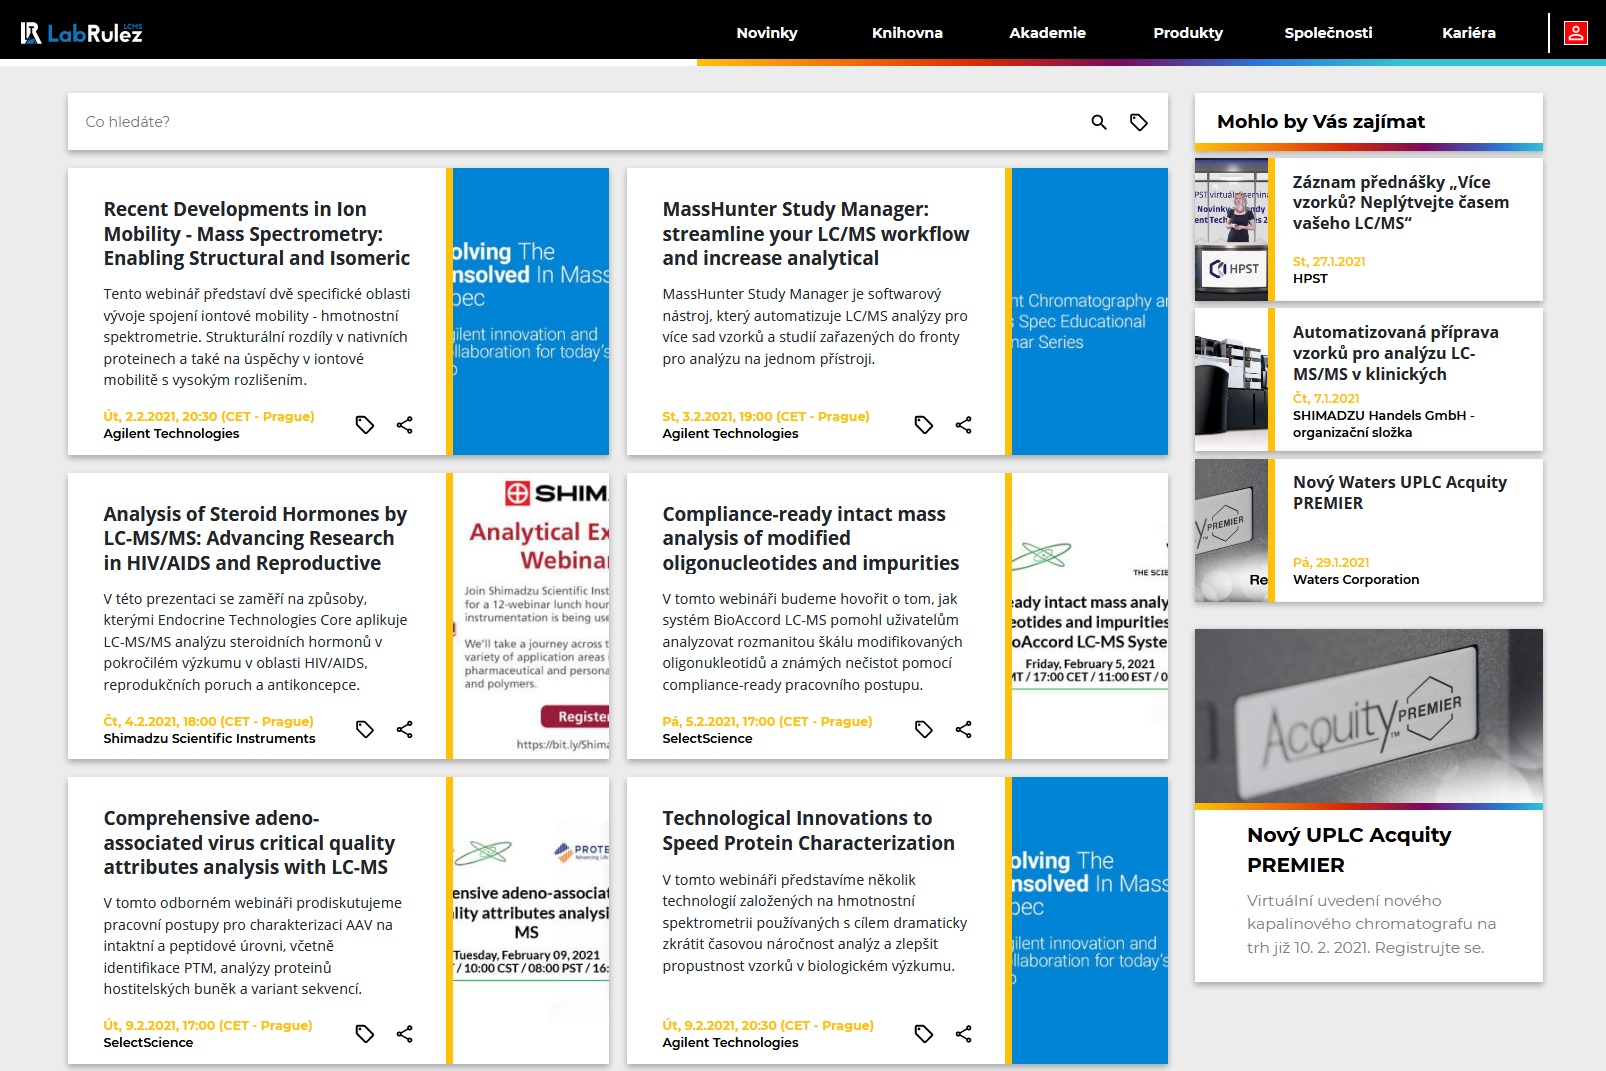Click date 'Pá, 5.2.2021, 17:00 (CET - Prague)'
Screen dimensions: 1606x1071
click(767, 721)
